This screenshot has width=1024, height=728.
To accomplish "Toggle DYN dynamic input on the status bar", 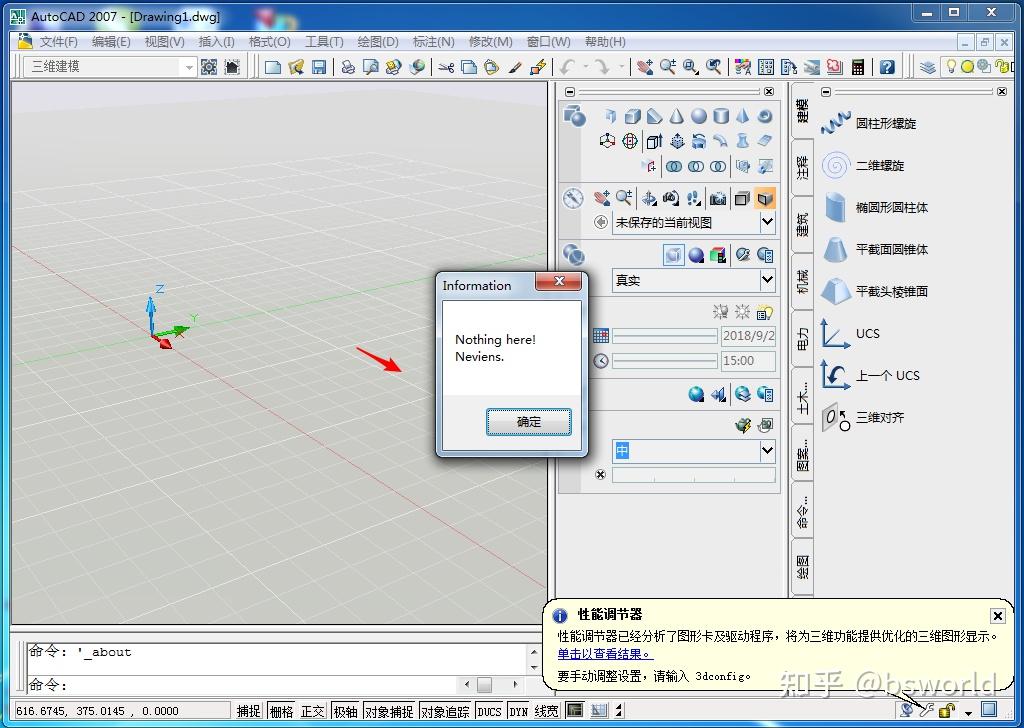I will click(x=517, y=711).
